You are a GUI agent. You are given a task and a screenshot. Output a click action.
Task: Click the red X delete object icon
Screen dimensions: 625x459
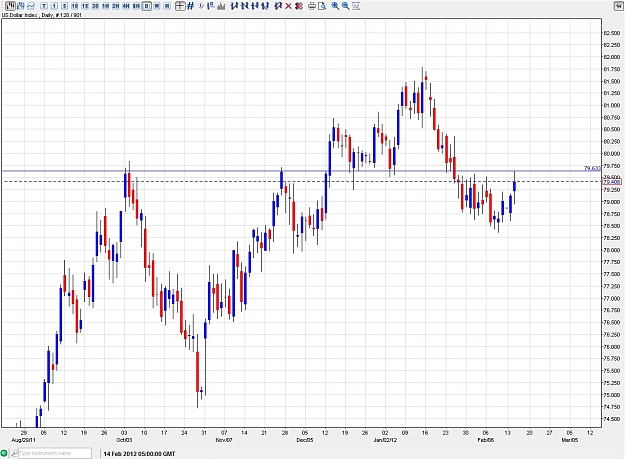tap(288, 6)
